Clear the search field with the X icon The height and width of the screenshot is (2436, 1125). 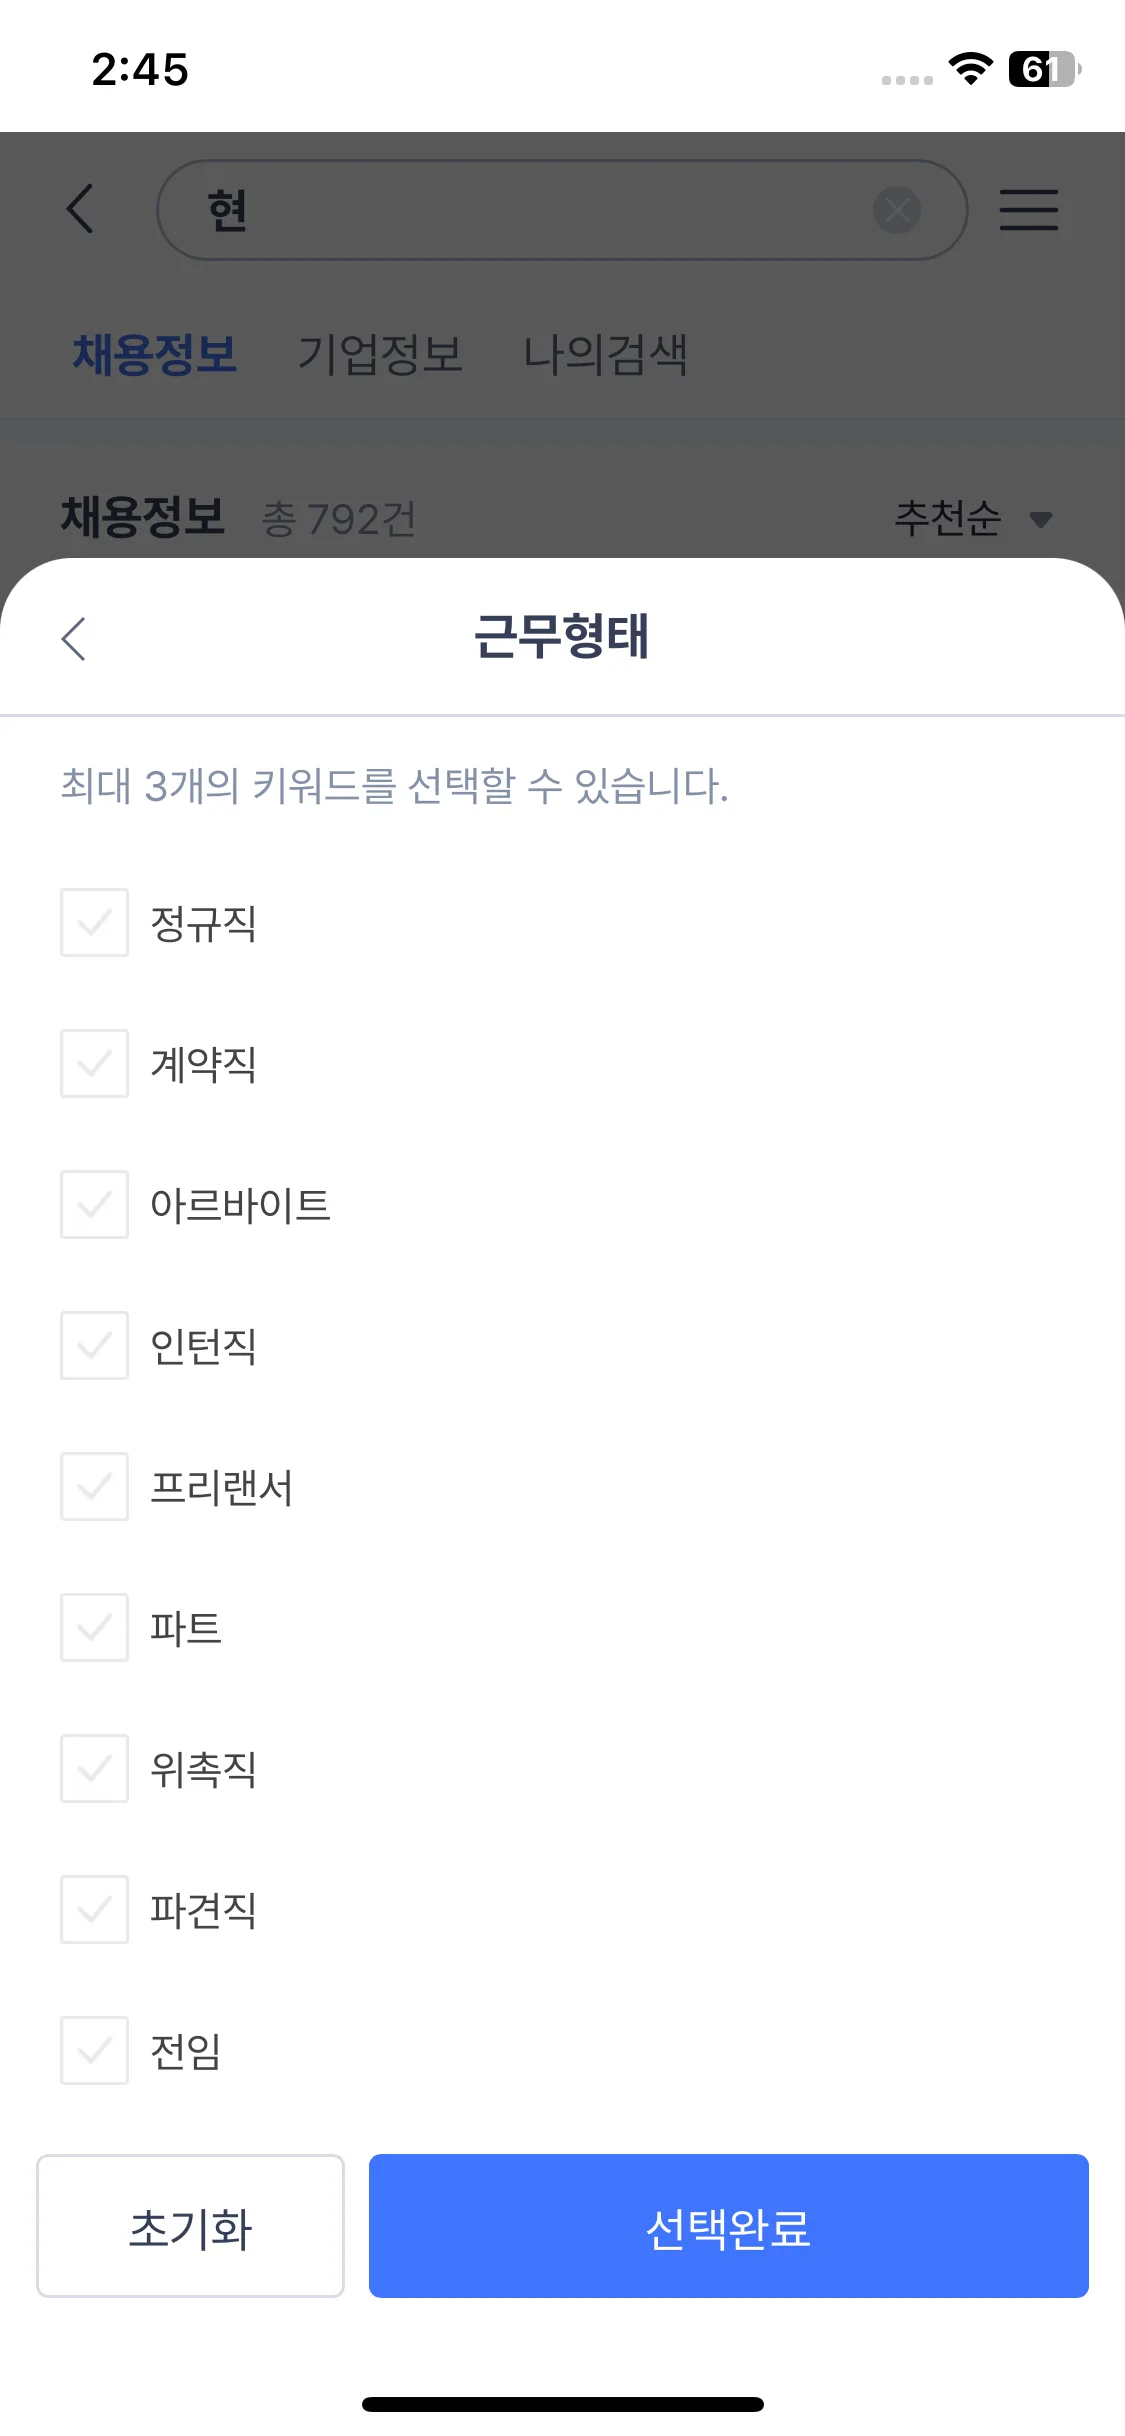(x=897, y=210)
